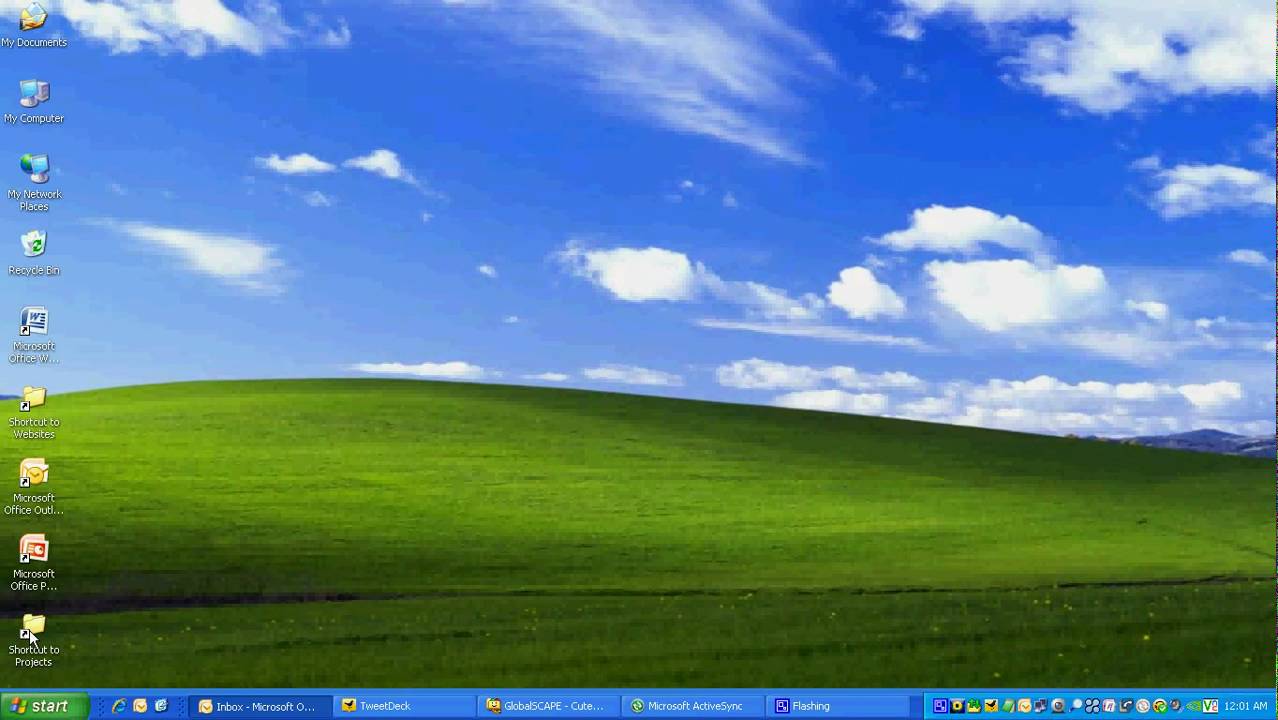1278x720 pixels.
Task: Open the TweetDeck bird icon in the tray
Action: tap(991, 706)
